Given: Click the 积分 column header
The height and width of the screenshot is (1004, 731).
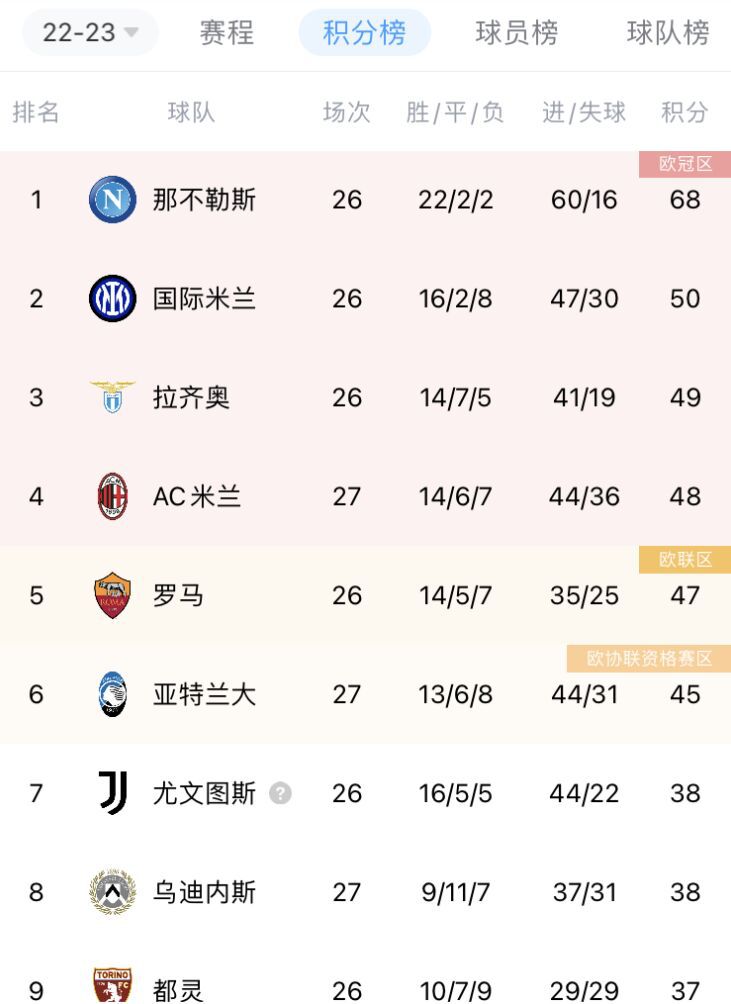Looking at the screenshot, I should point(685,112).
